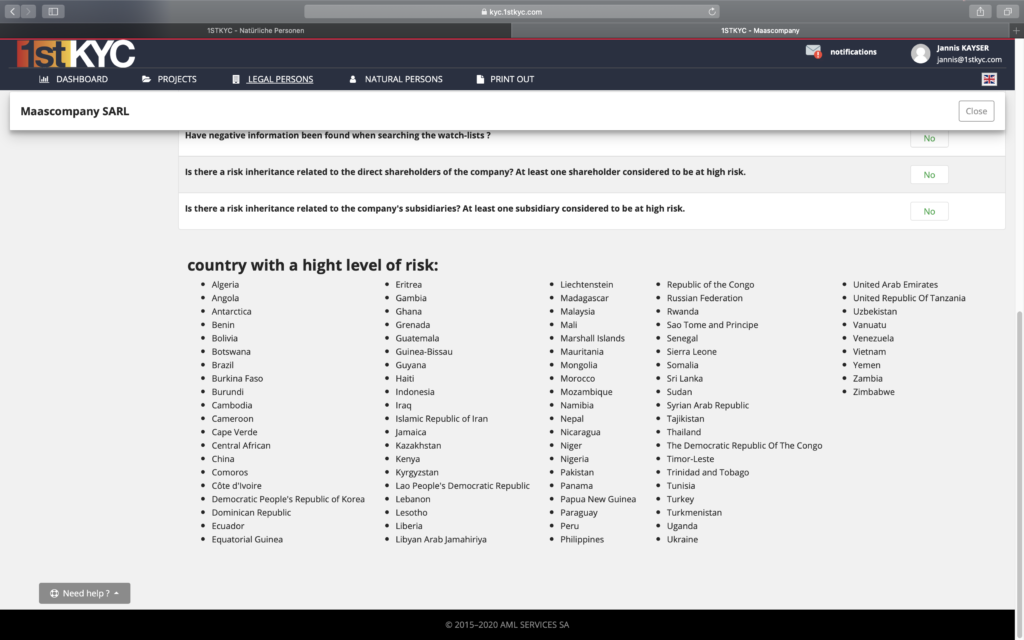Click the kyc.1stkyc.com address bar
1024x640 pixels.
tap(512, 11)
